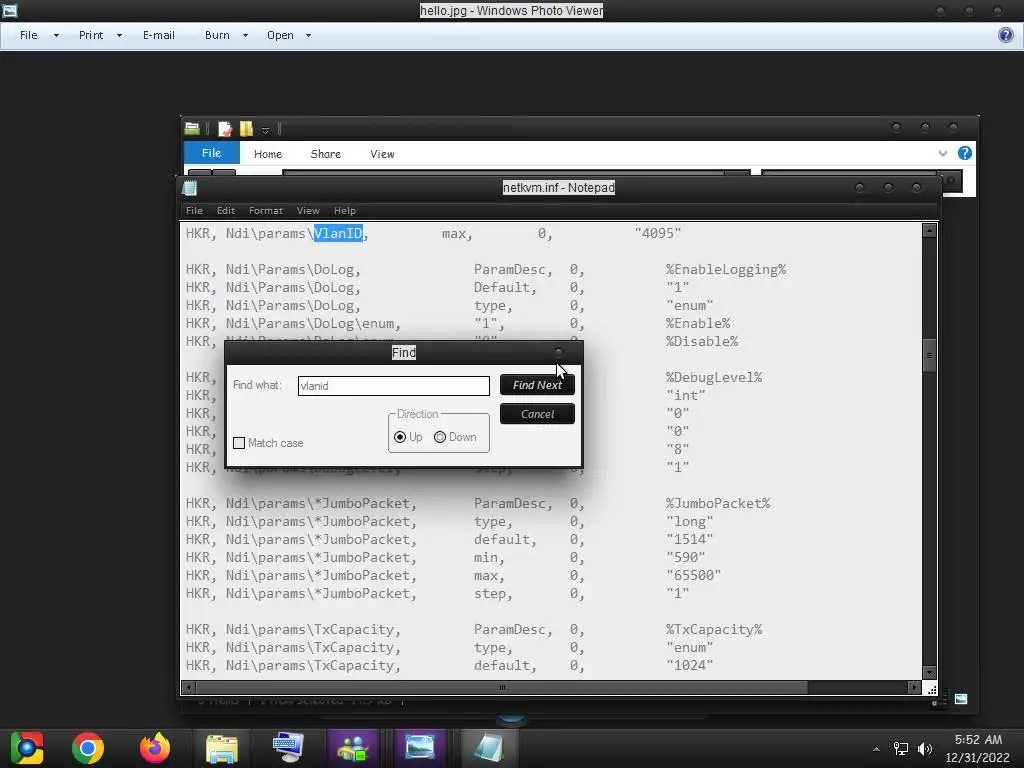Open Notepad File menu
The height and width of the screenshot is (768, 1024).
click(194, 210)
